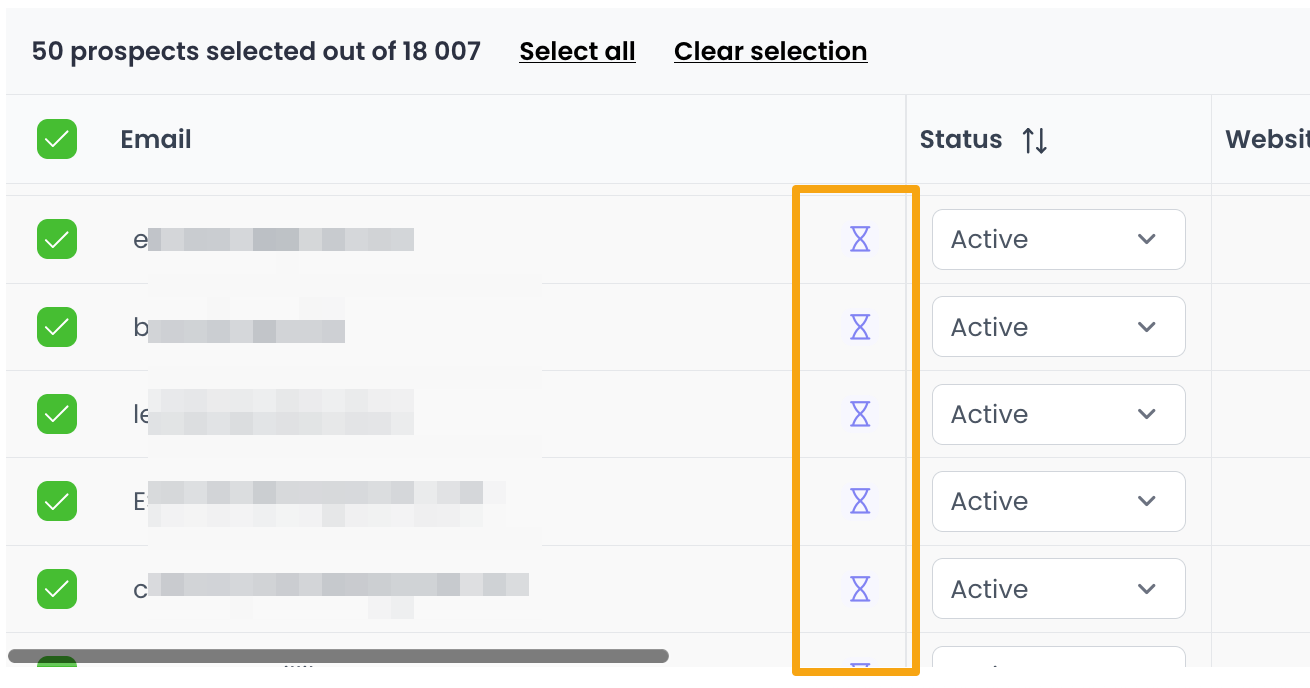Sort by Status using the arrows icon
1310x688 pixels.
1035,140
